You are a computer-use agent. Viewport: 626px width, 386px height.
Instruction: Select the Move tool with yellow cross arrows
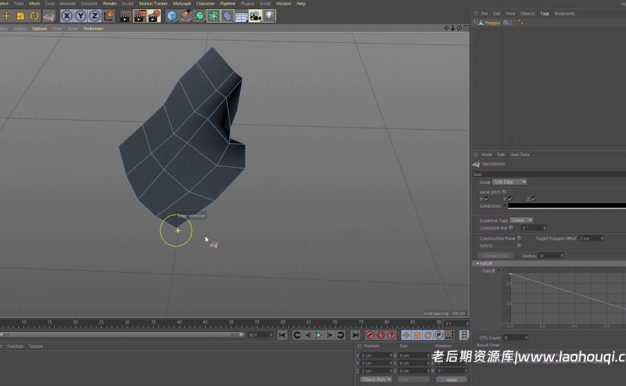6,16
